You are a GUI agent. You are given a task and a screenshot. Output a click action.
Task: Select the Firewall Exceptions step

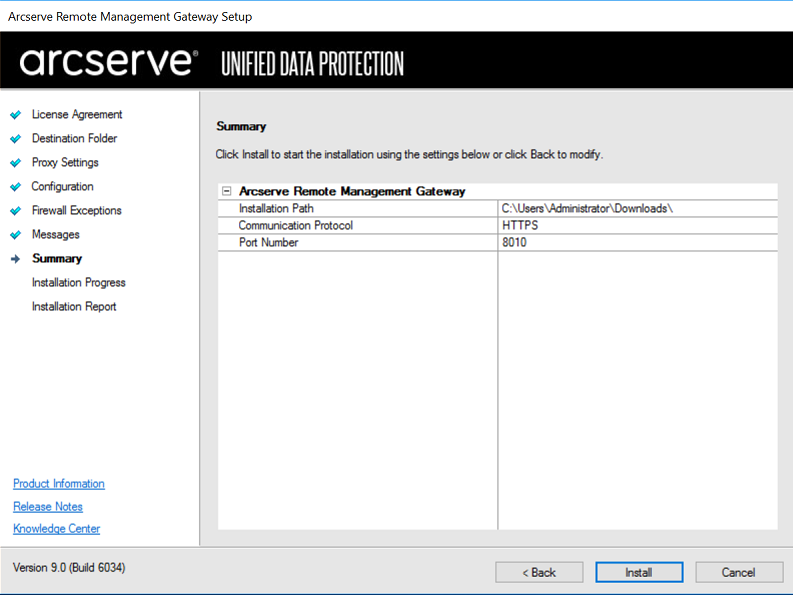[77, 210]
